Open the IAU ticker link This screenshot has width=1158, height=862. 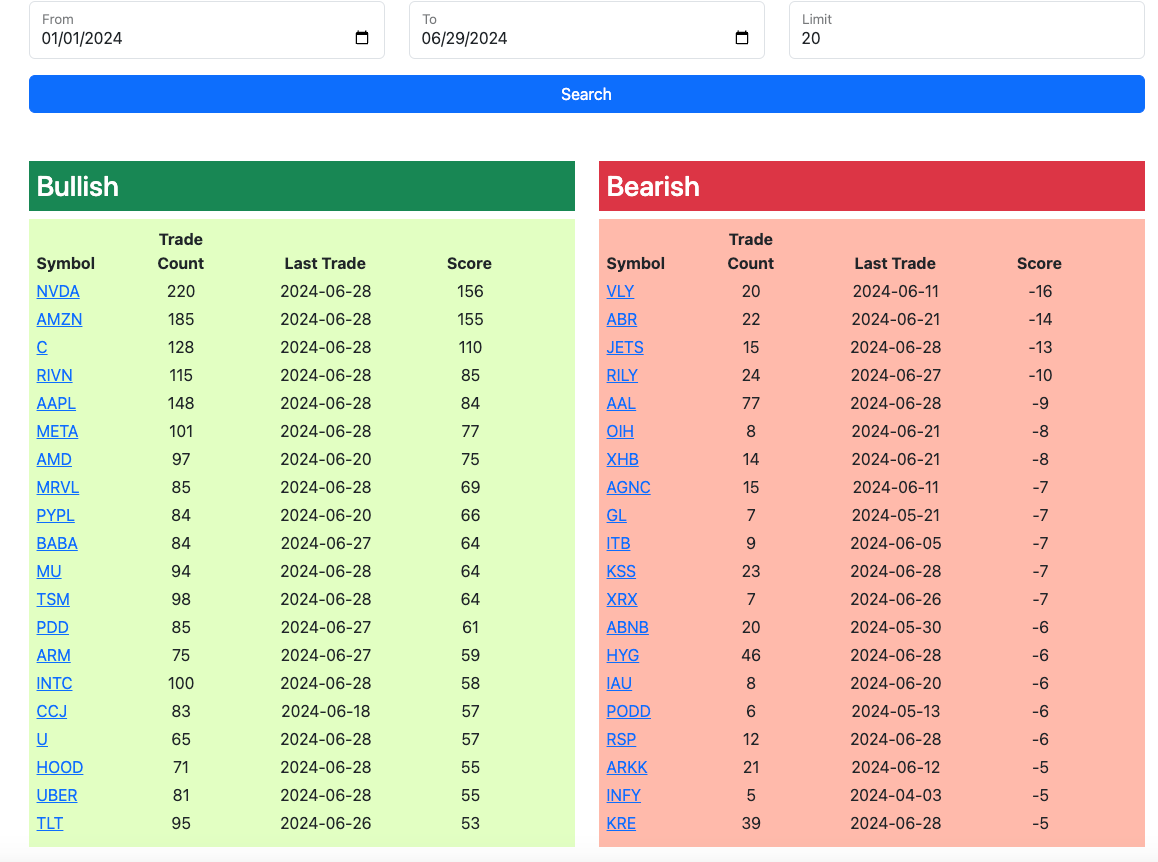[619, 683]
